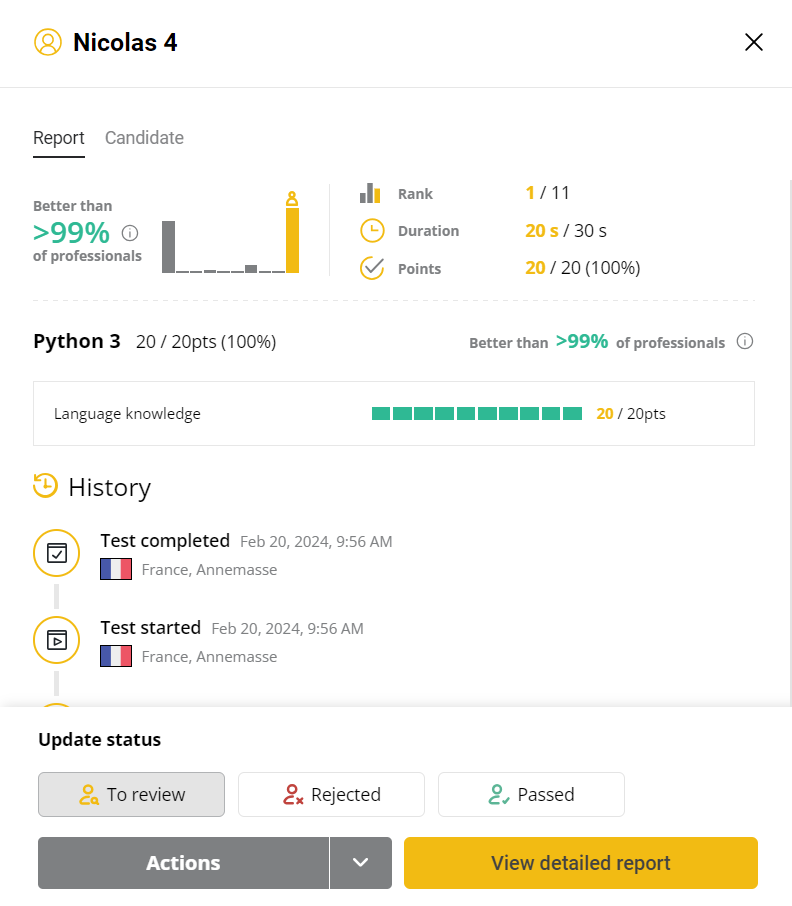Viewport: 792px width, 906px height.
Task: Click the Rank bar chart icon
Action: click(x=372, y=193)
